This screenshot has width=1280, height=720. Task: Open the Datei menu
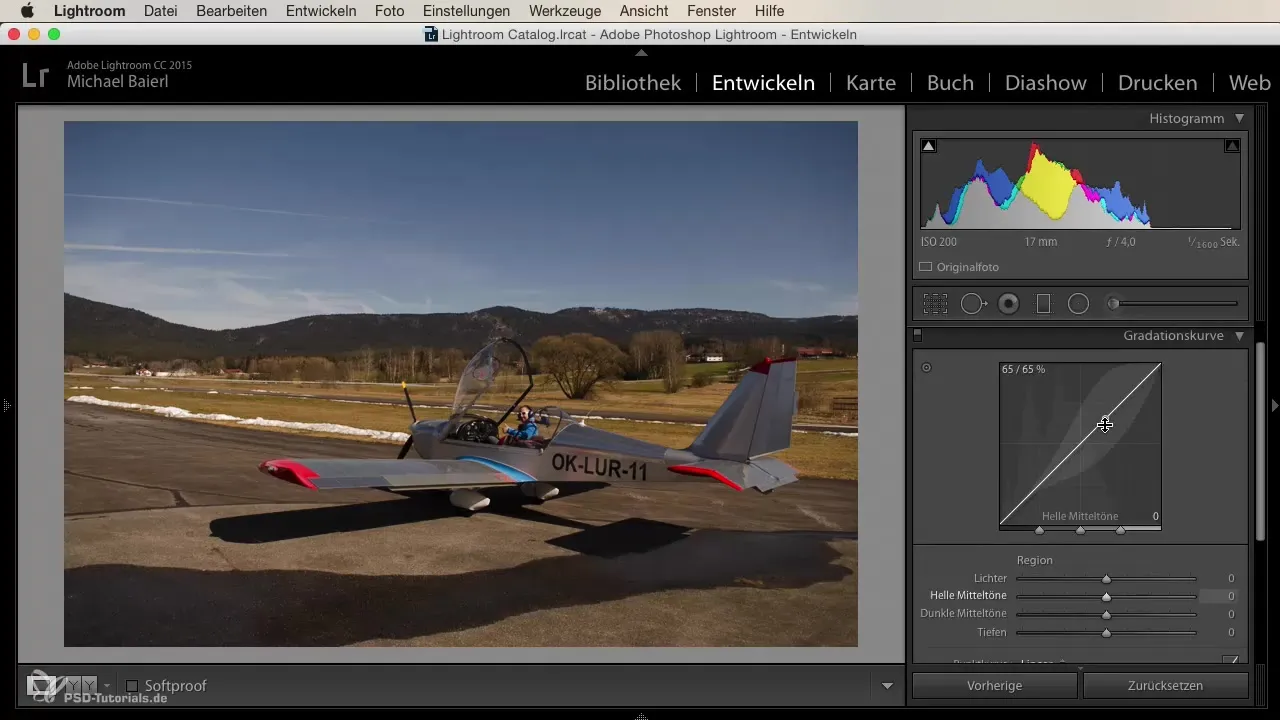pyautogui.click(x=162, y=11)
